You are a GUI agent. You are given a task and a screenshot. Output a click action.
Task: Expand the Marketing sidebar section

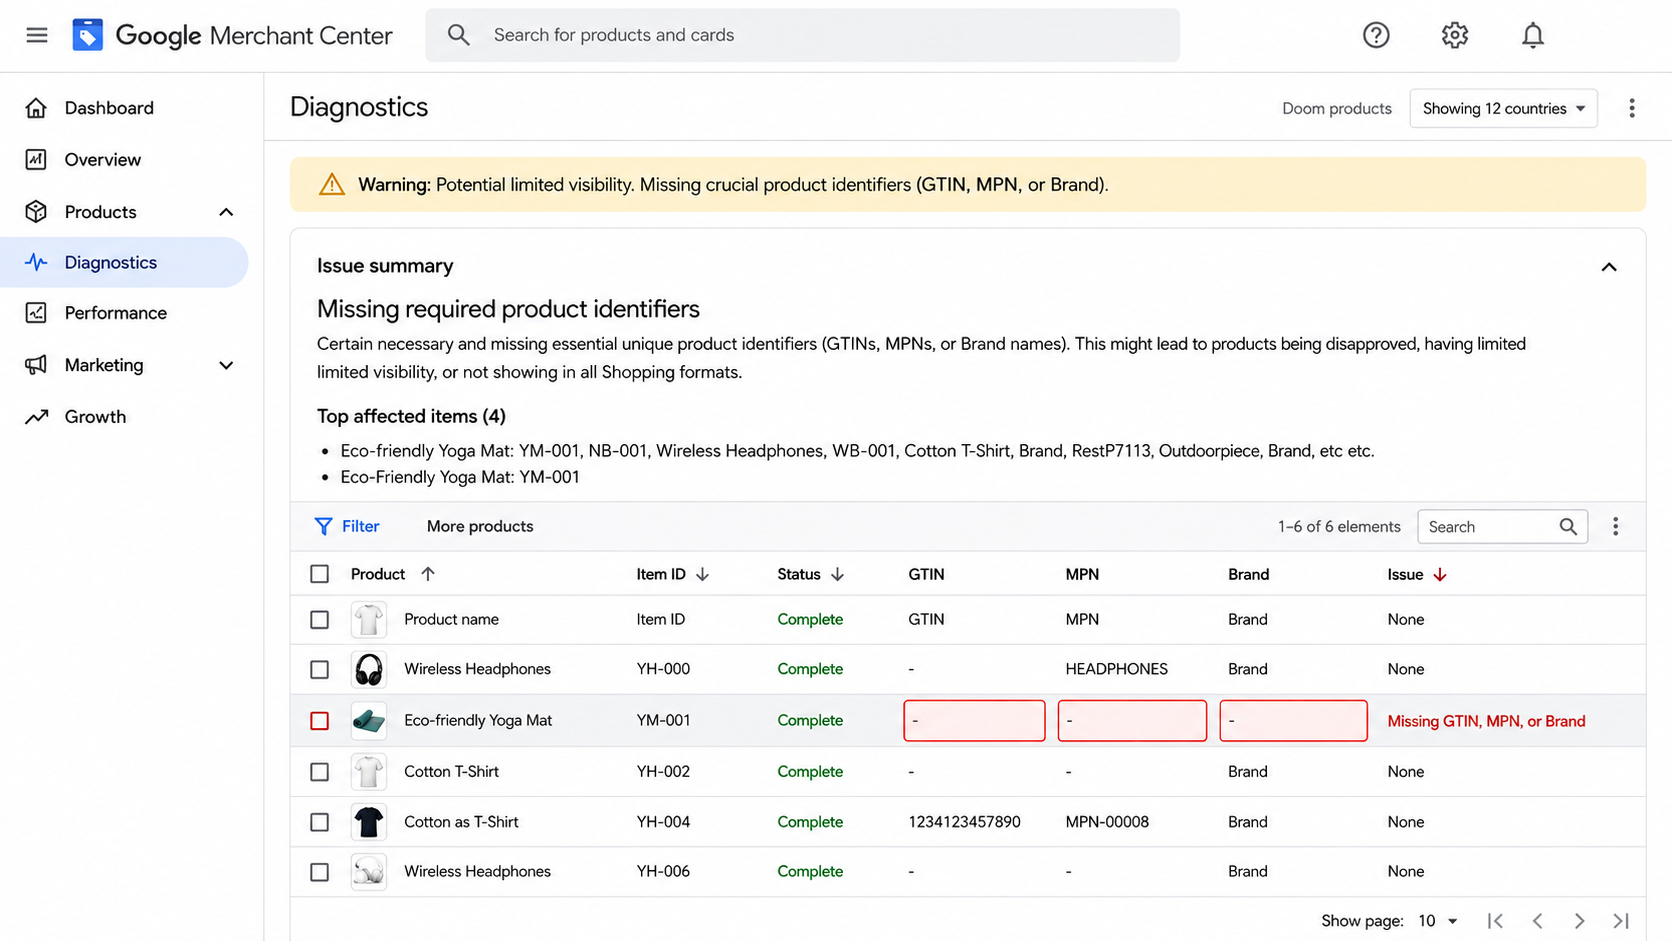click(226, 365)
